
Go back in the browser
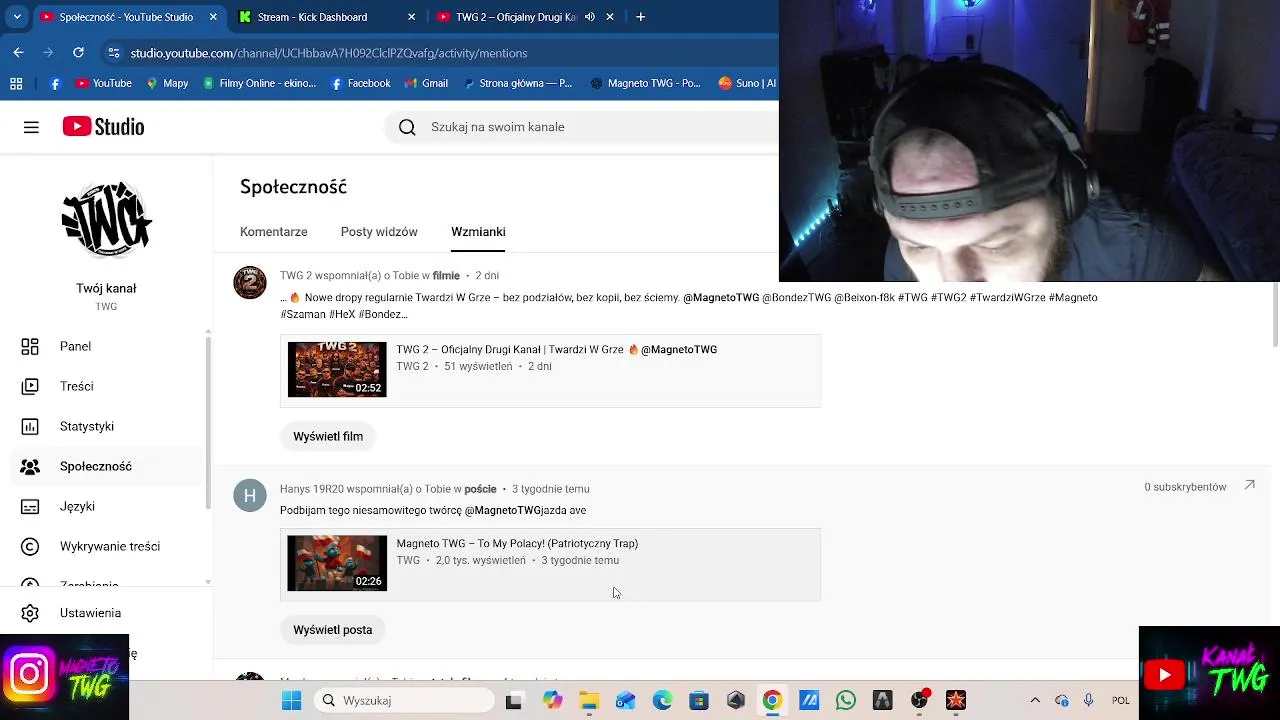[18, 52]
